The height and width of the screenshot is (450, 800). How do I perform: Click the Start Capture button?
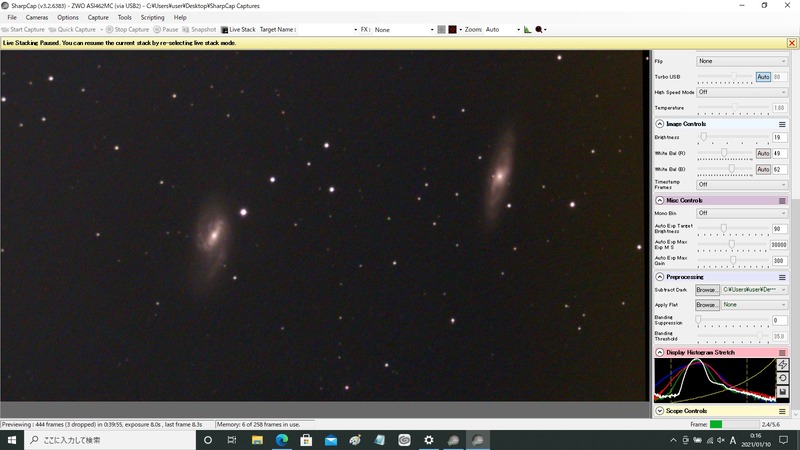coord(23,30)
